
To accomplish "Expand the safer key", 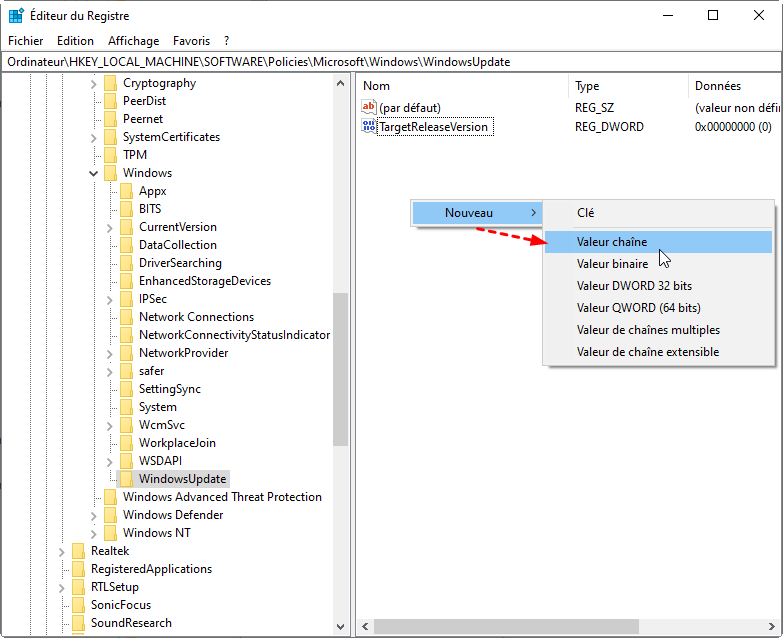I will [x=109, y=371].
